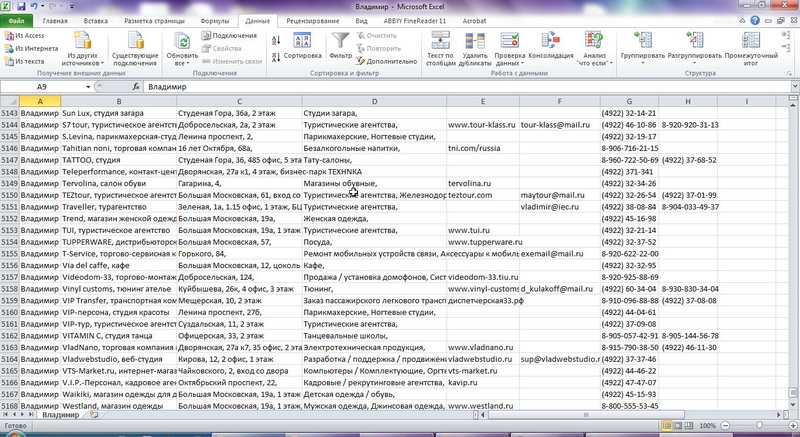Screen dimensions: 800x437
Task: Switch to Рецензирование tab
Action: click(313, 21)
